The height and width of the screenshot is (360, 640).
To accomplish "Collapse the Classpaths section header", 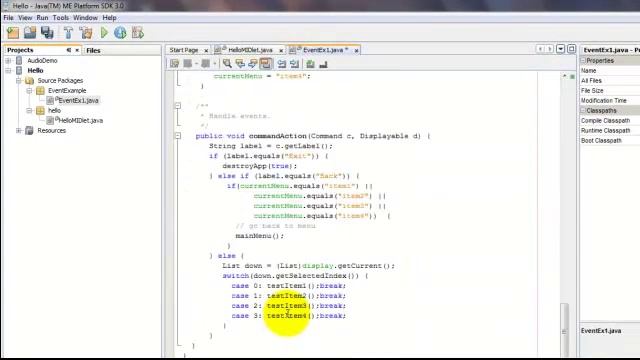I will [x=584, y=111].
